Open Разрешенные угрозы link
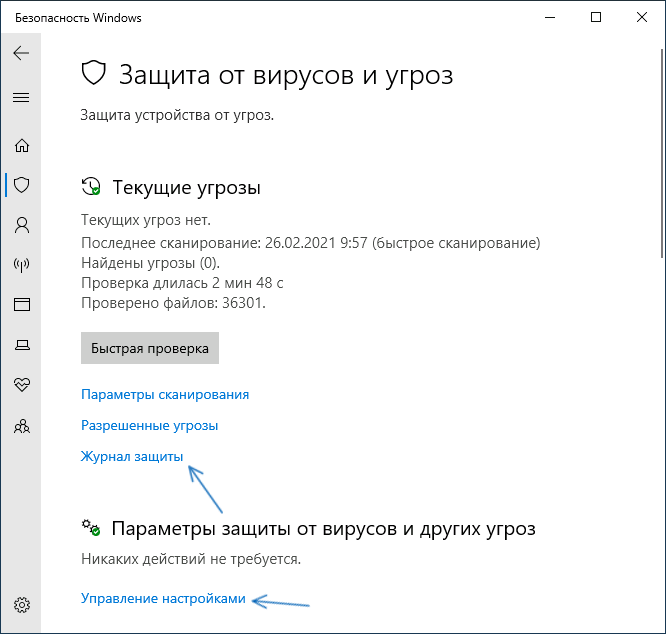This screenshot has height=634, width=666. click(x=150, y=425)
